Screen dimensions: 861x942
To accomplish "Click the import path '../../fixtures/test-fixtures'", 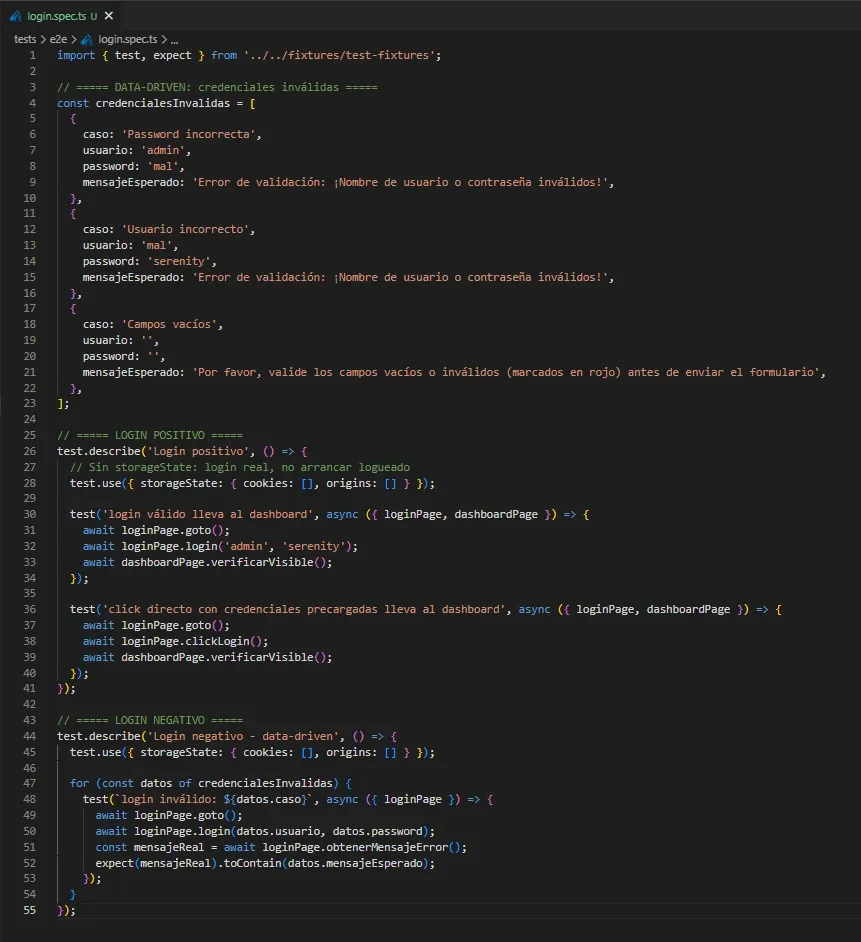I will [339, 55].
